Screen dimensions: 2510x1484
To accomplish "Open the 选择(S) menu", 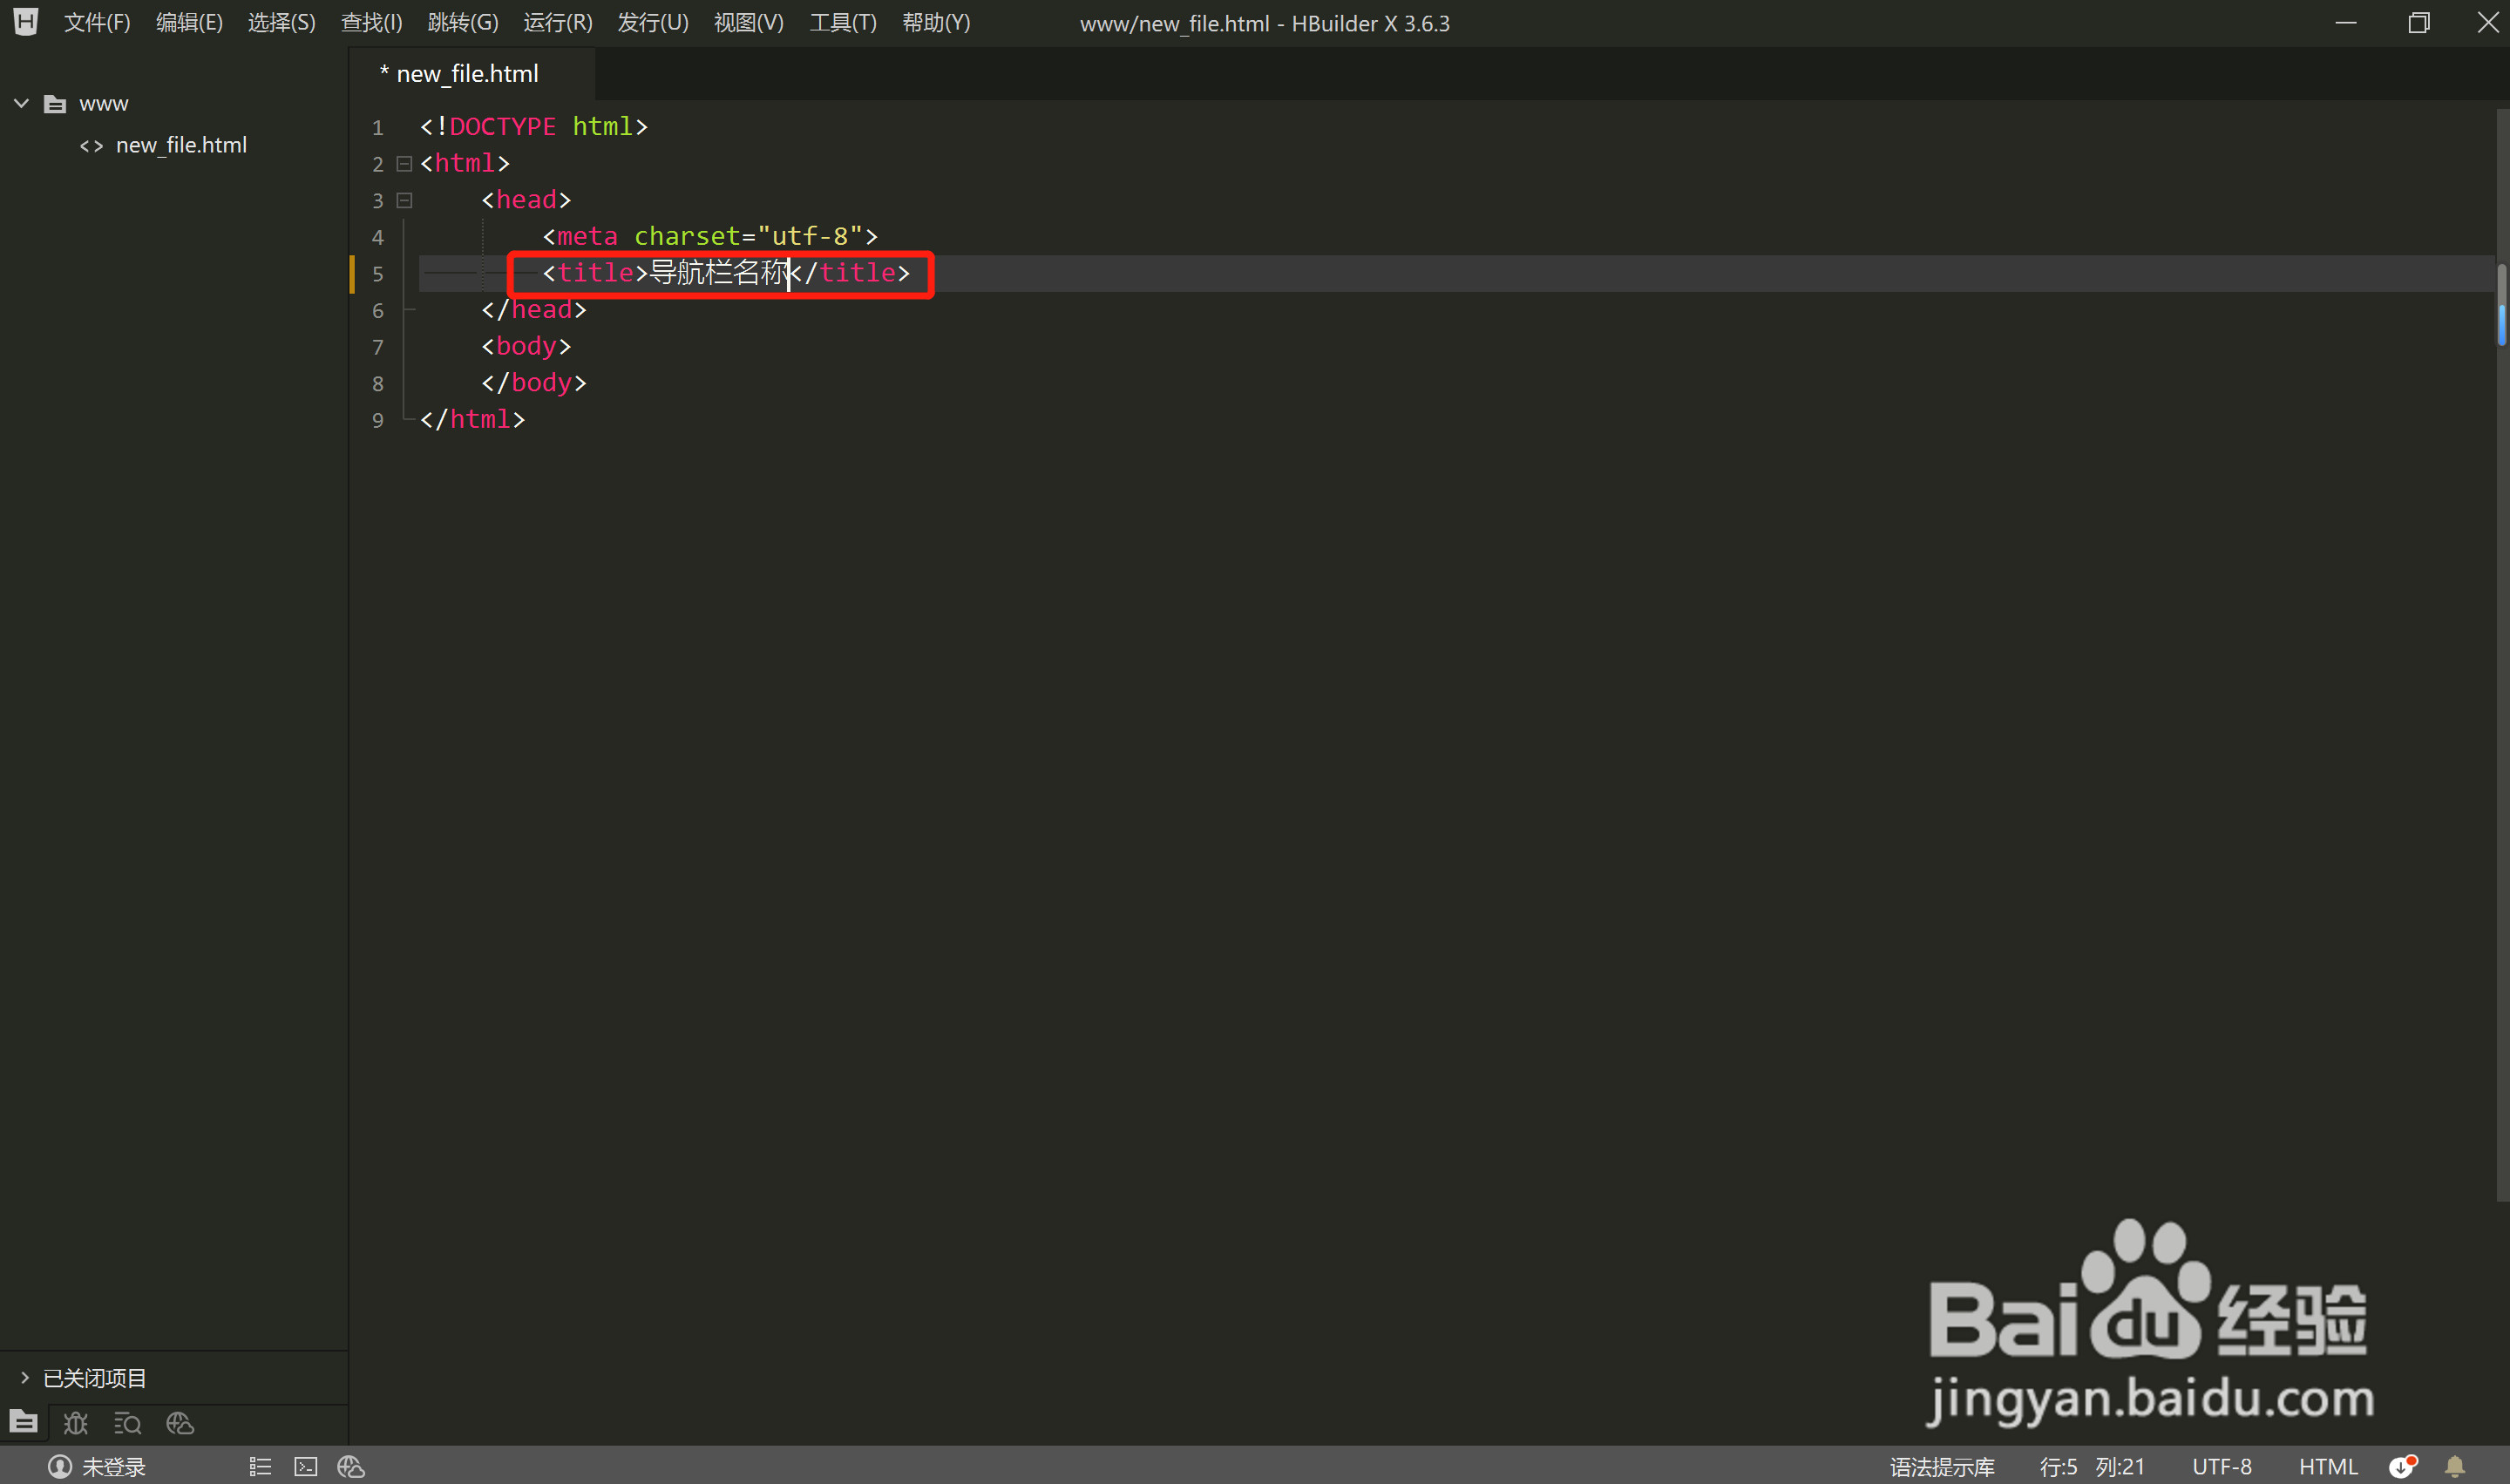I will [x=281, y=22].
